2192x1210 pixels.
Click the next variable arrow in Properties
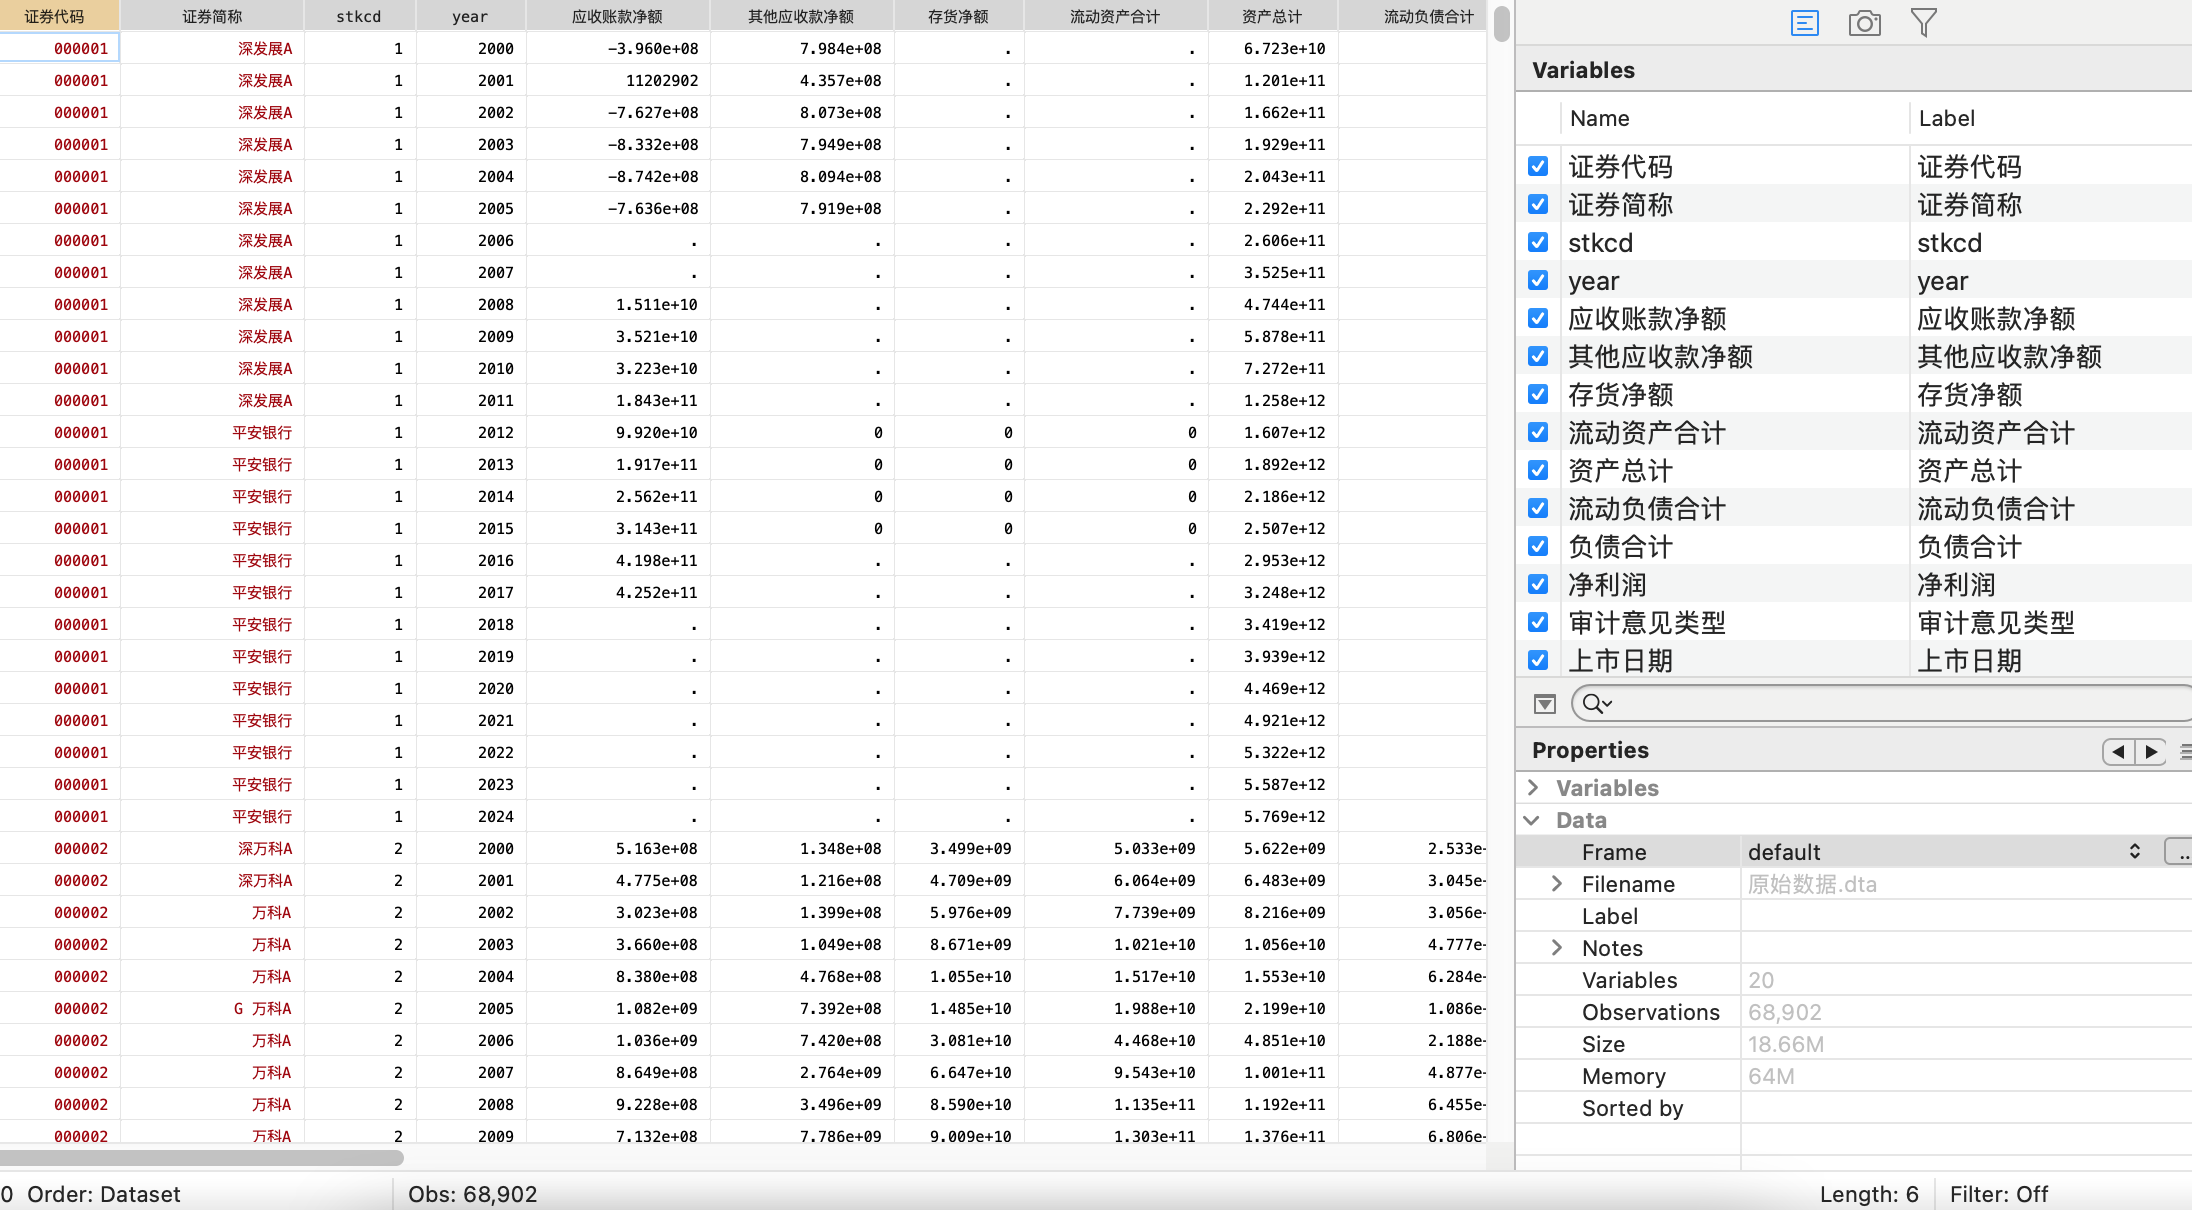pos(2151,751)
